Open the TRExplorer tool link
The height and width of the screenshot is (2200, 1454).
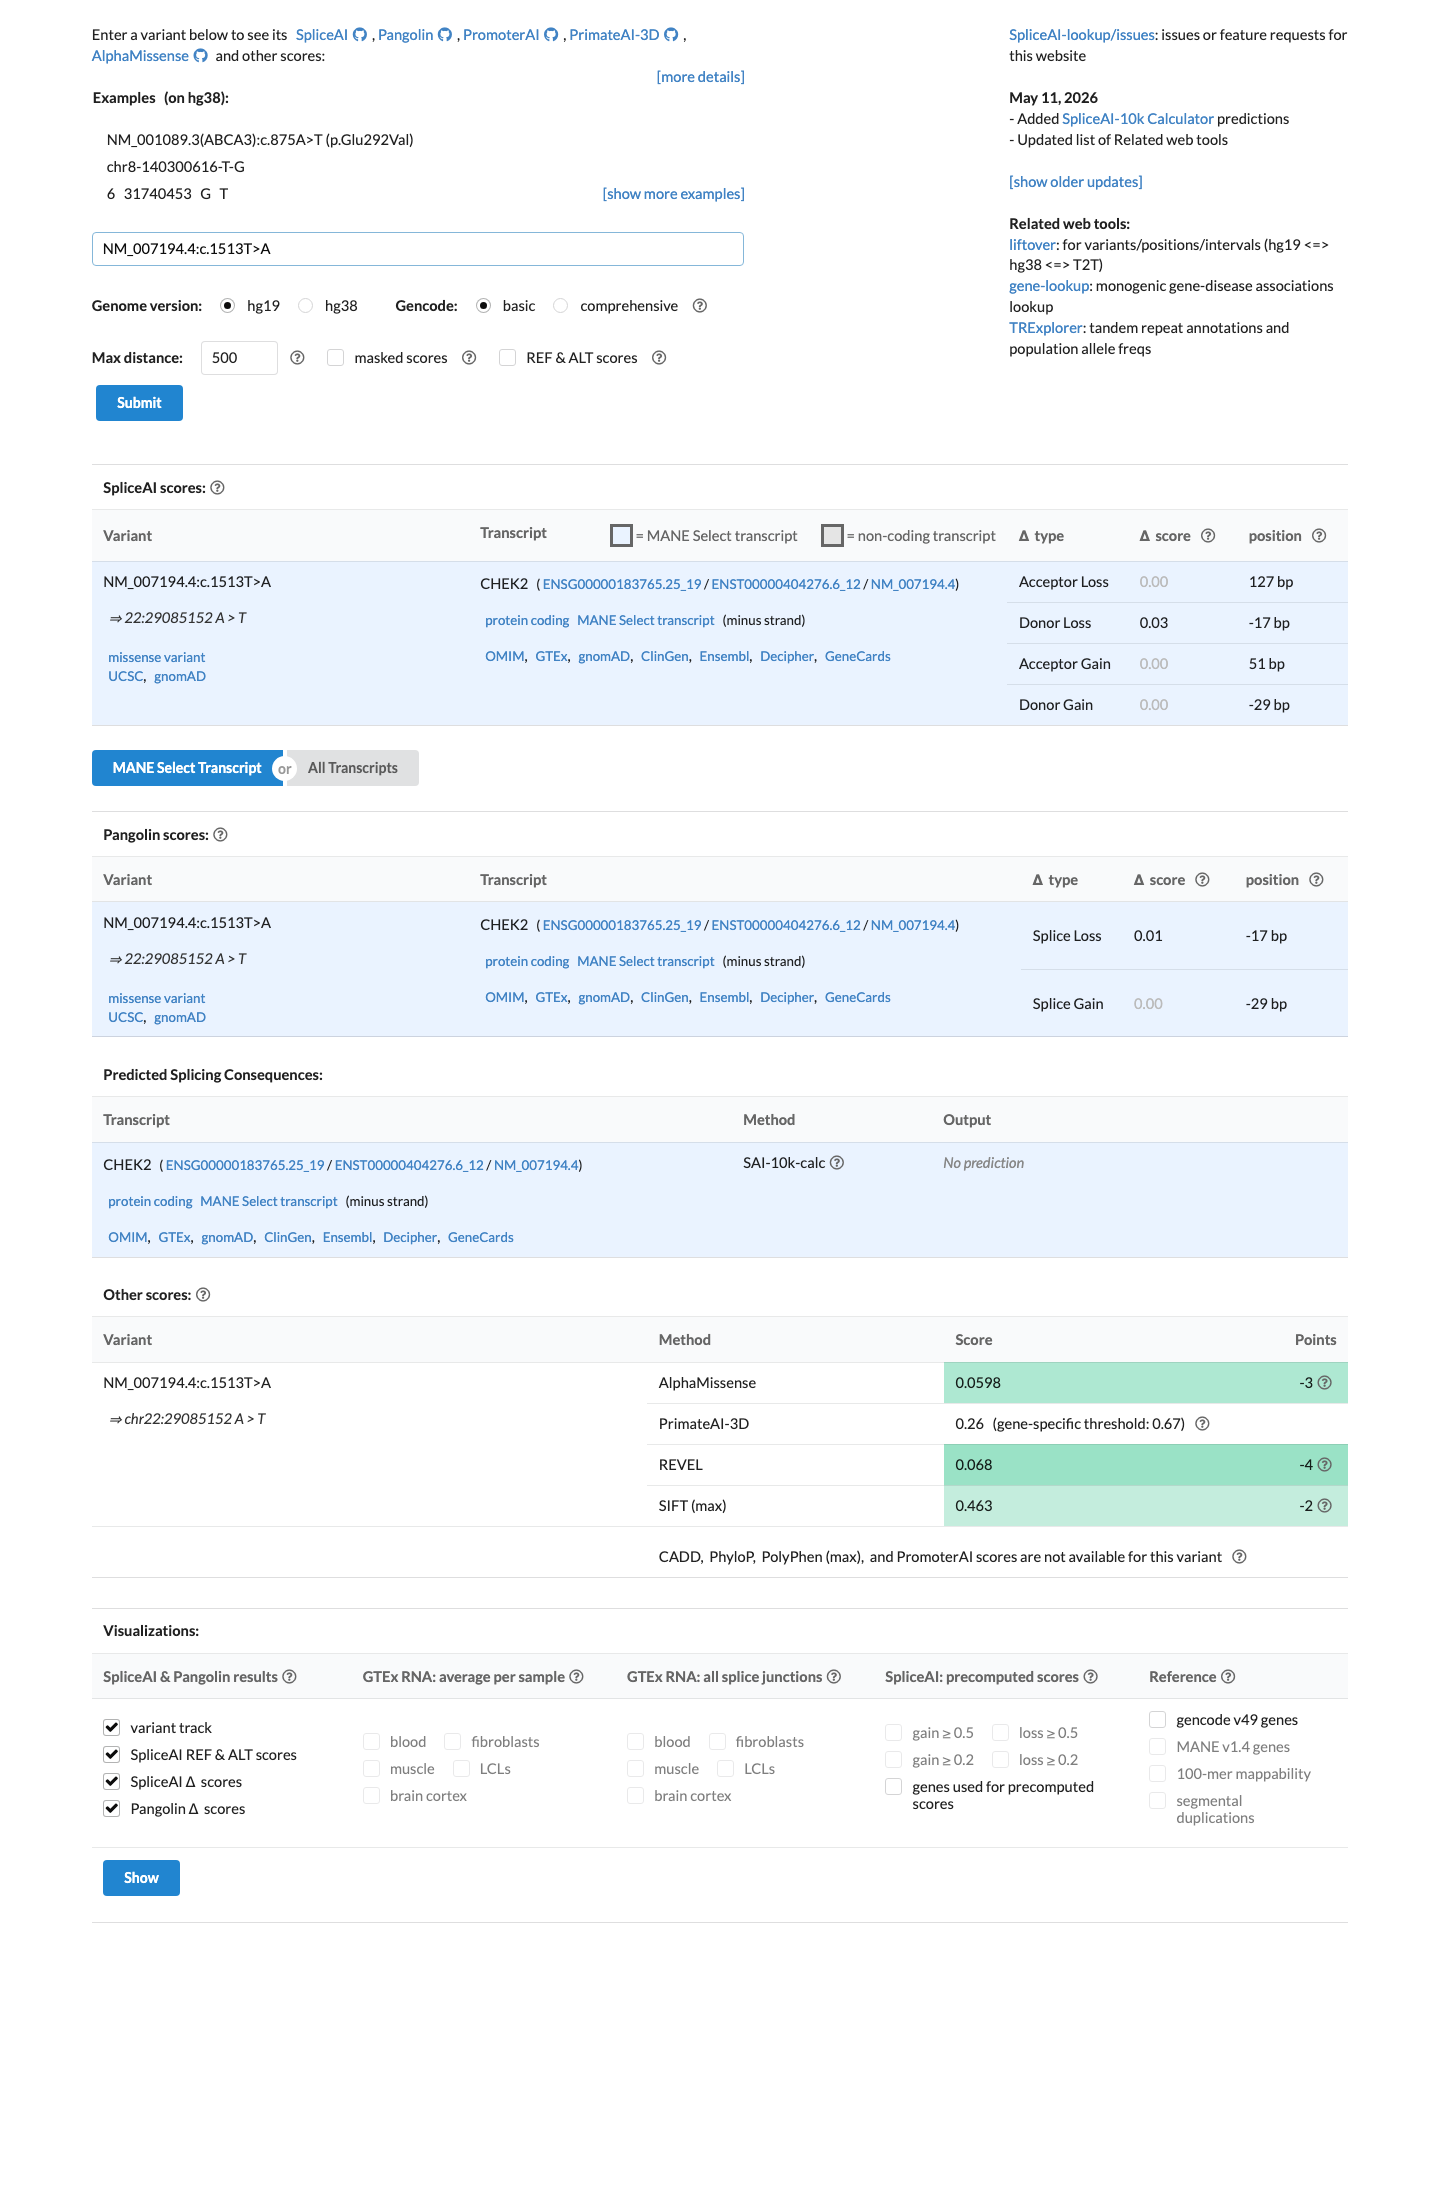(x=1045, y=328)
